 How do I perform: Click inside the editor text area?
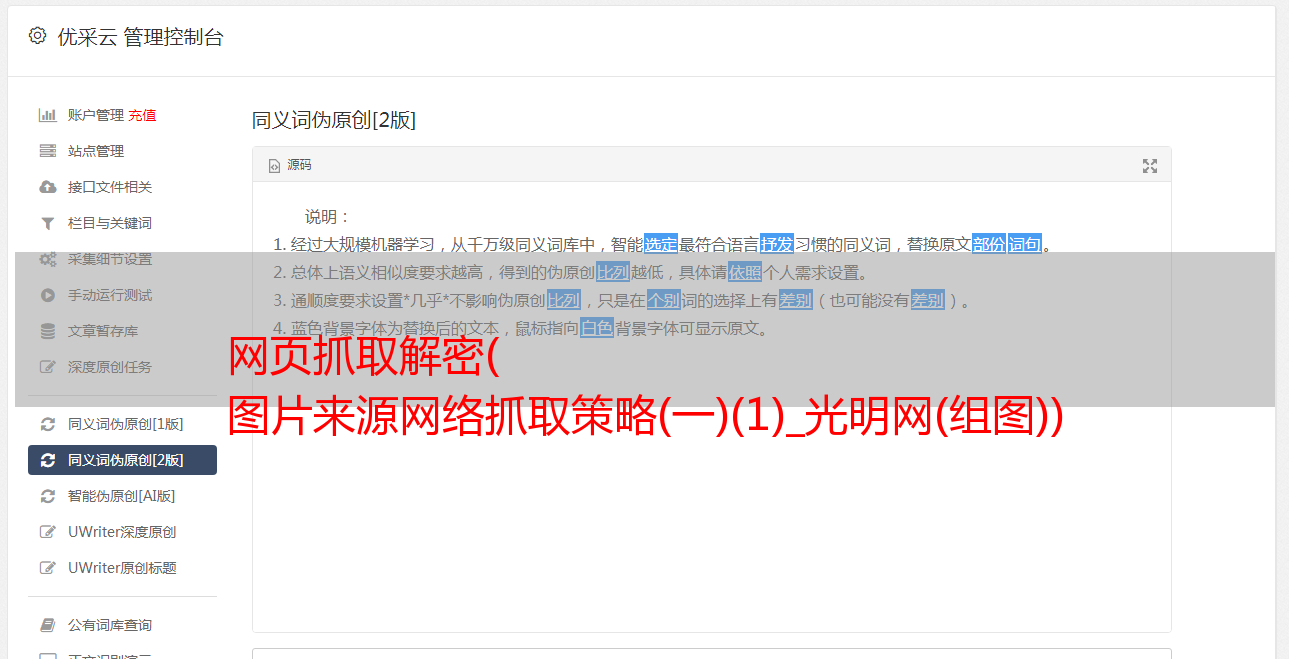711,480
